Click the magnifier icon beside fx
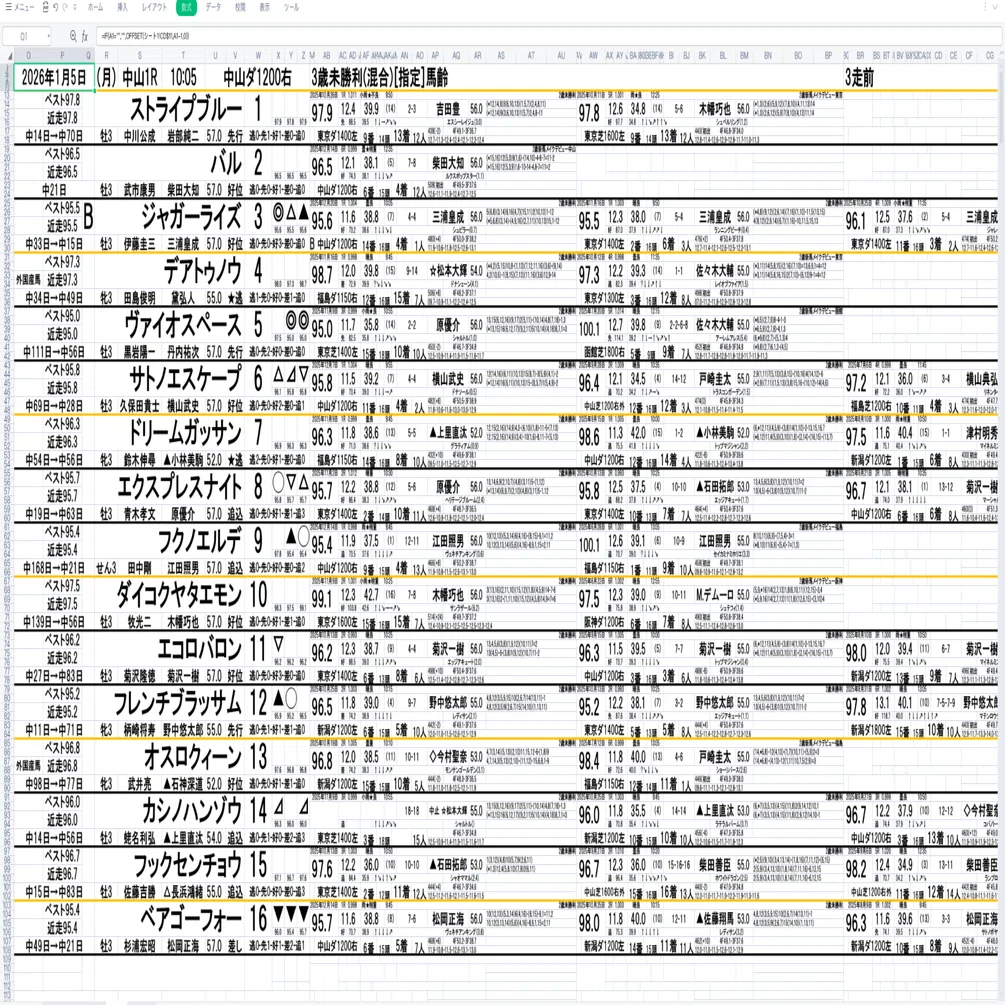The width and height of the screenshot is (1005, 1005). 72,37
